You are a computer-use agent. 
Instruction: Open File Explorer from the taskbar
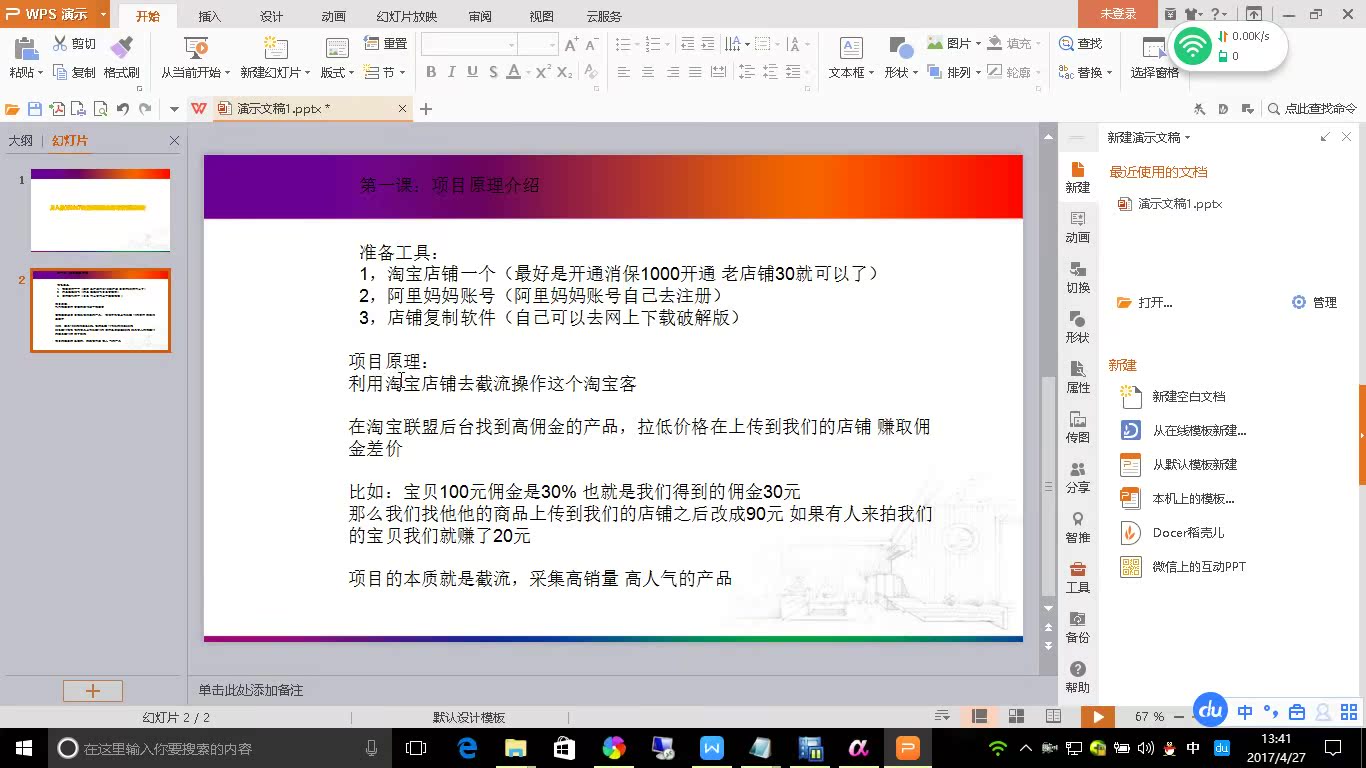point(516,747)
